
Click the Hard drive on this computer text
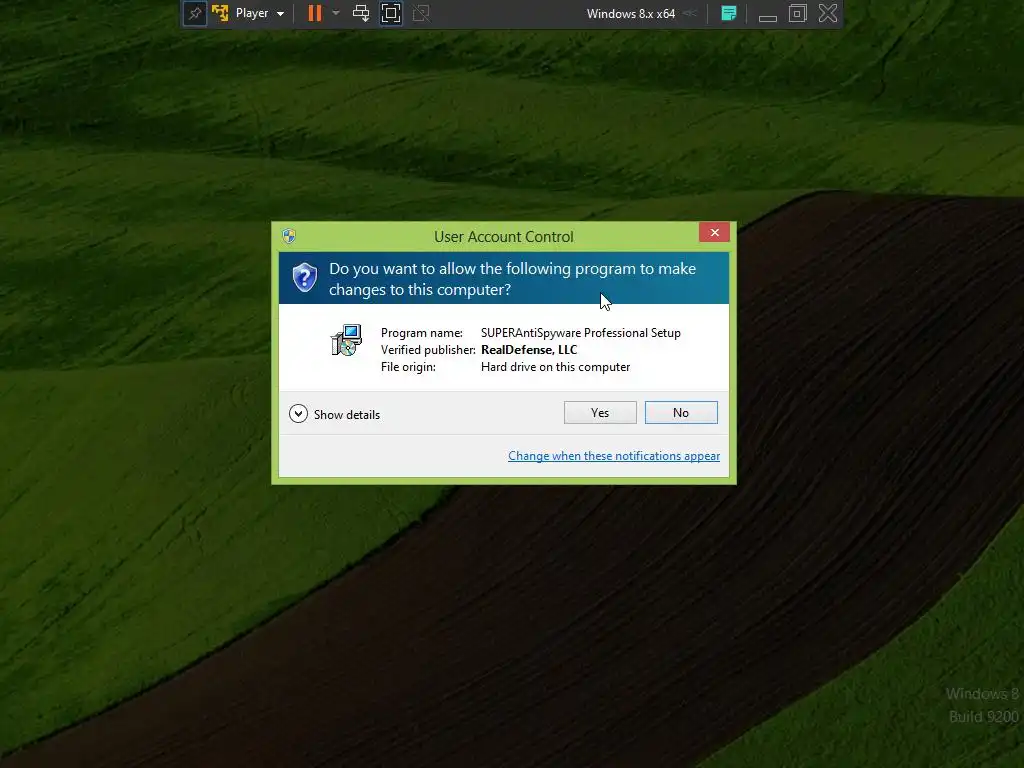[555, 367]
